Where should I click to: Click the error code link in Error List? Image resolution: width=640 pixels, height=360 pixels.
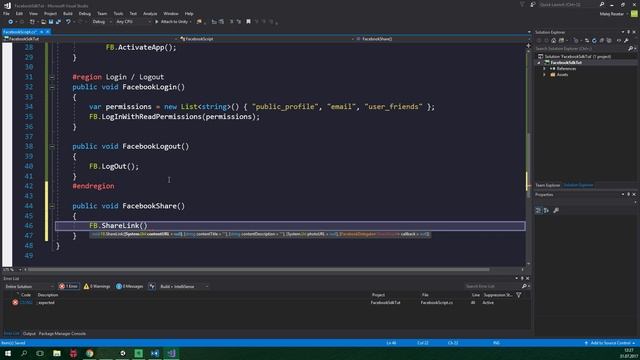[x=26, y=303]
